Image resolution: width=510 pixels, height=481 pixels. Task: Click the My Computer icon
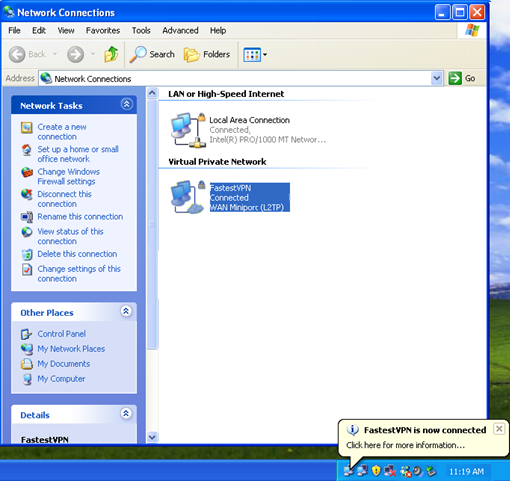27,379
